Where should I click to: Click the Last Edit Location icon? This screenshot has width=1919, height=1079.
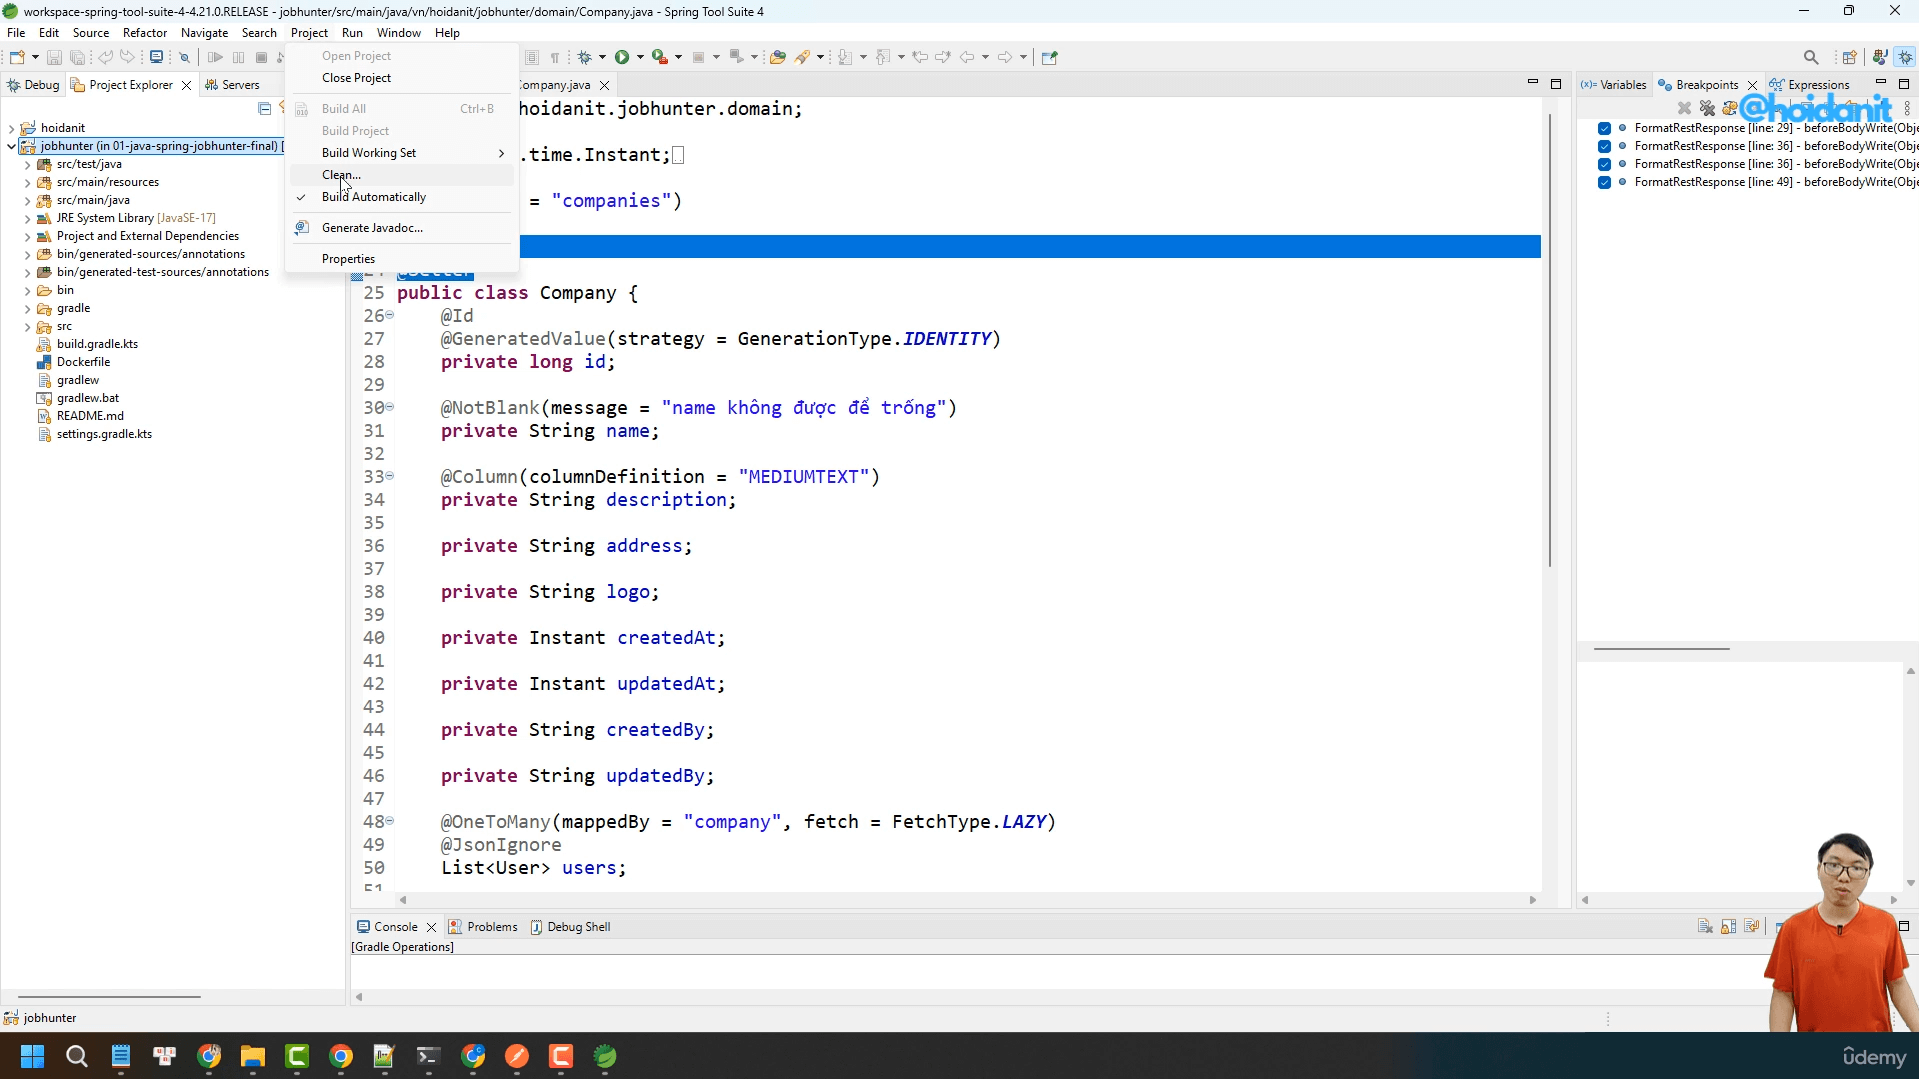pos(920,57)
